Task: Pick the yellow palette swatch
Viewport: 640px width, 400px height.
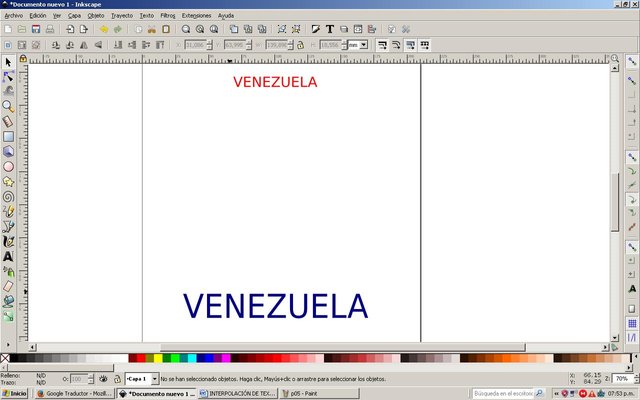Action: point(158,358)
